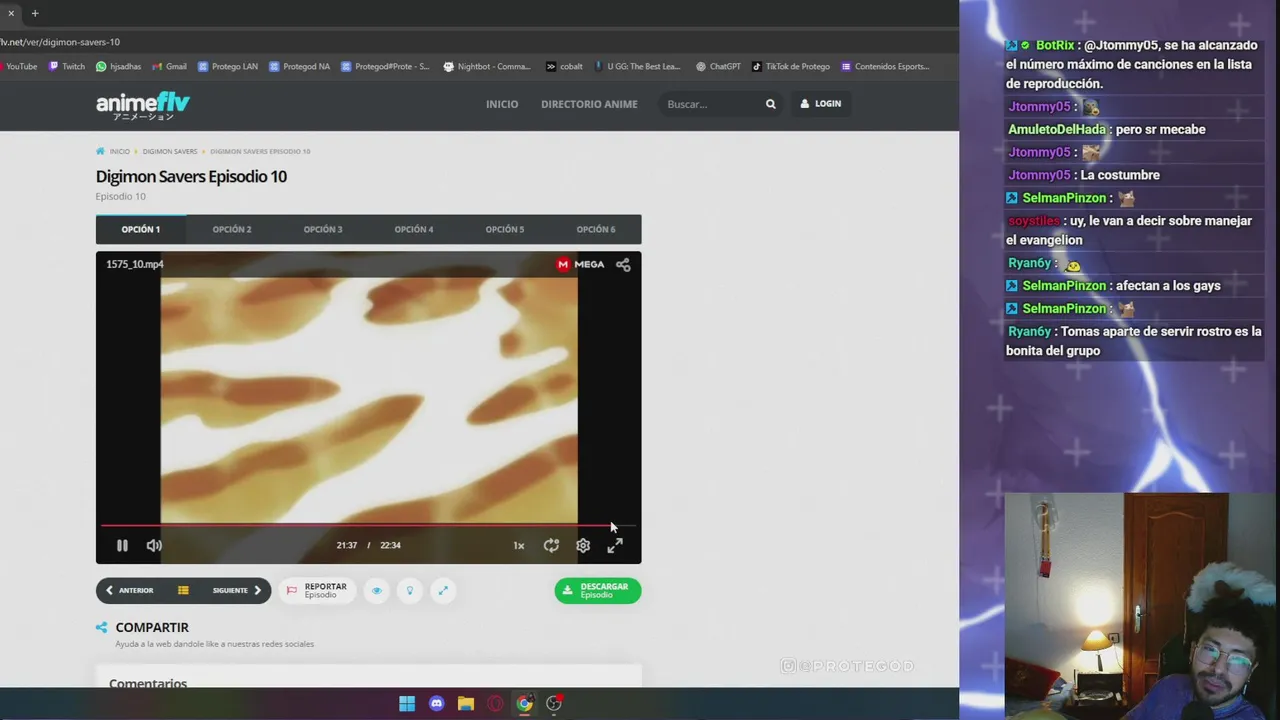Toggle the video loop icon
Image resolution: width=1280 pixels, height=720 pixels.
(551, 545)
